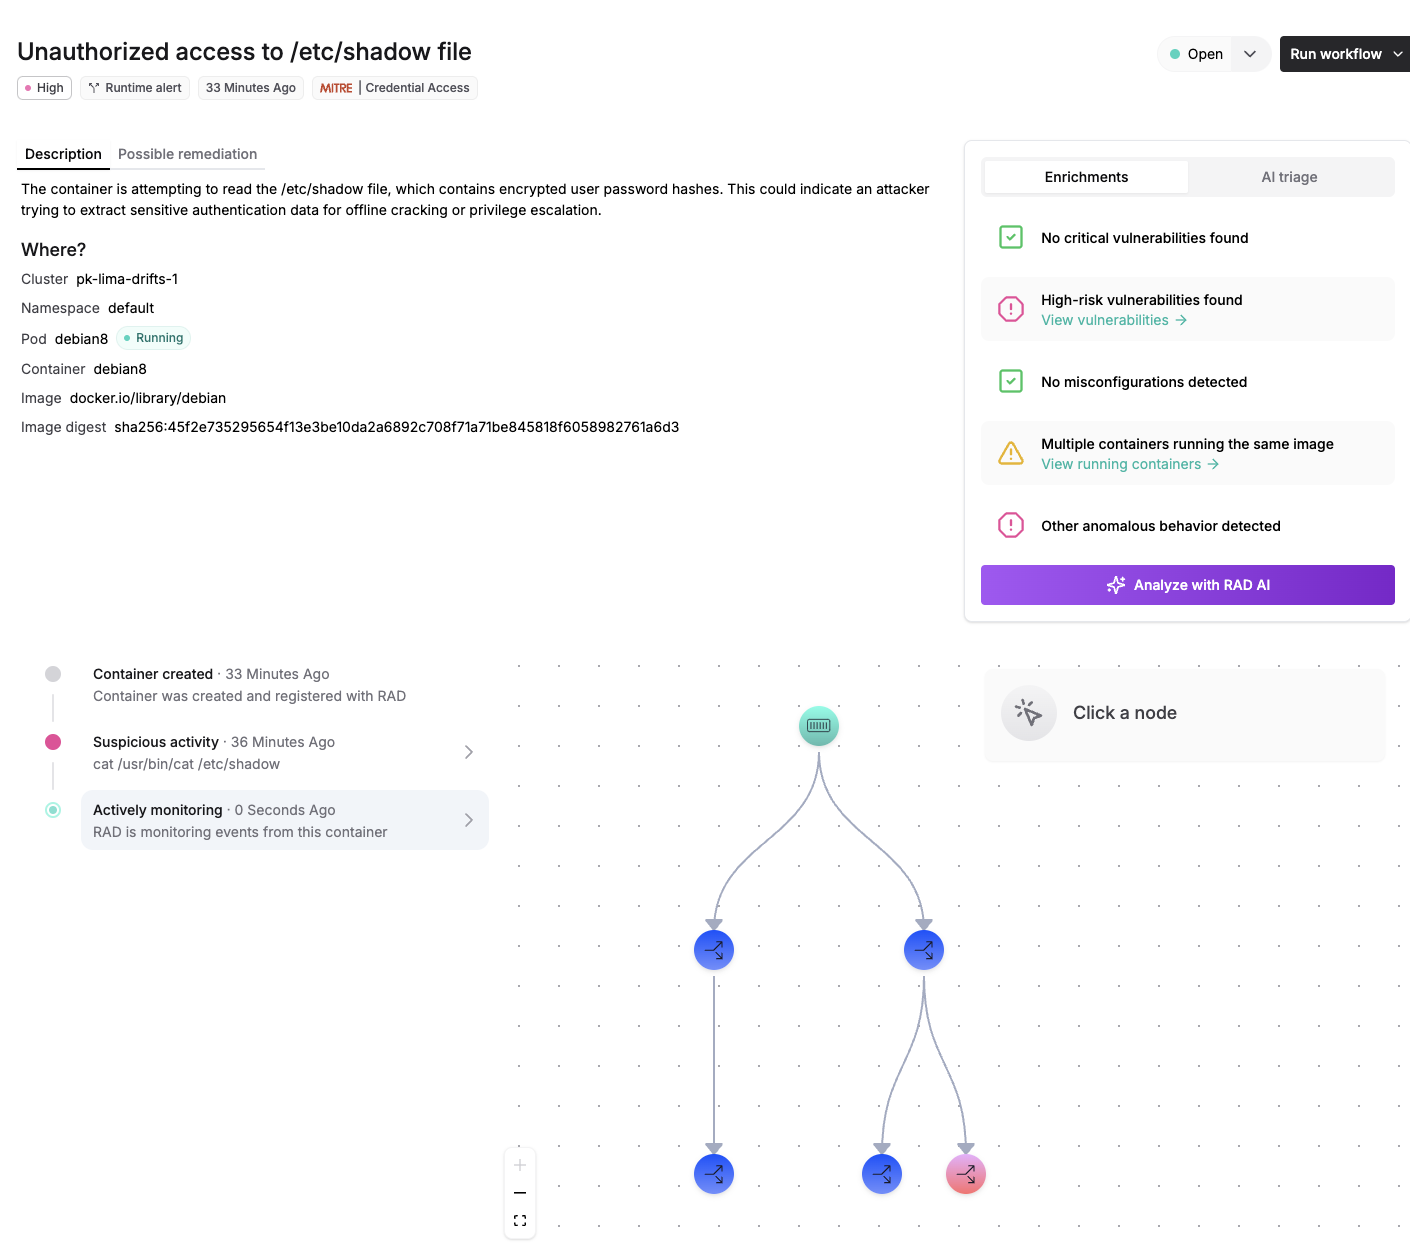Switch to the AI triage tab

click(x=1289, y=176)
